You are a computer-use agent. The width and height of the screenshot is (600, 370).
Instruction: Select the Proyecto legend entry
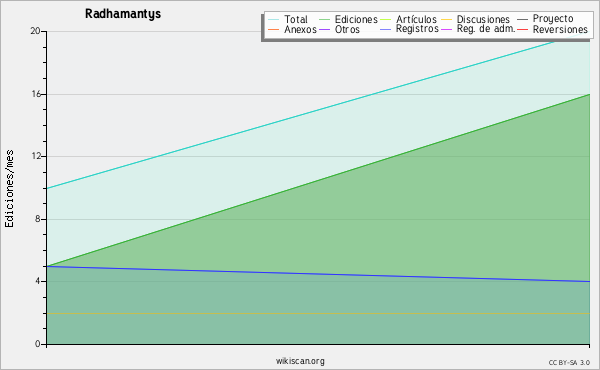[553, 19]
